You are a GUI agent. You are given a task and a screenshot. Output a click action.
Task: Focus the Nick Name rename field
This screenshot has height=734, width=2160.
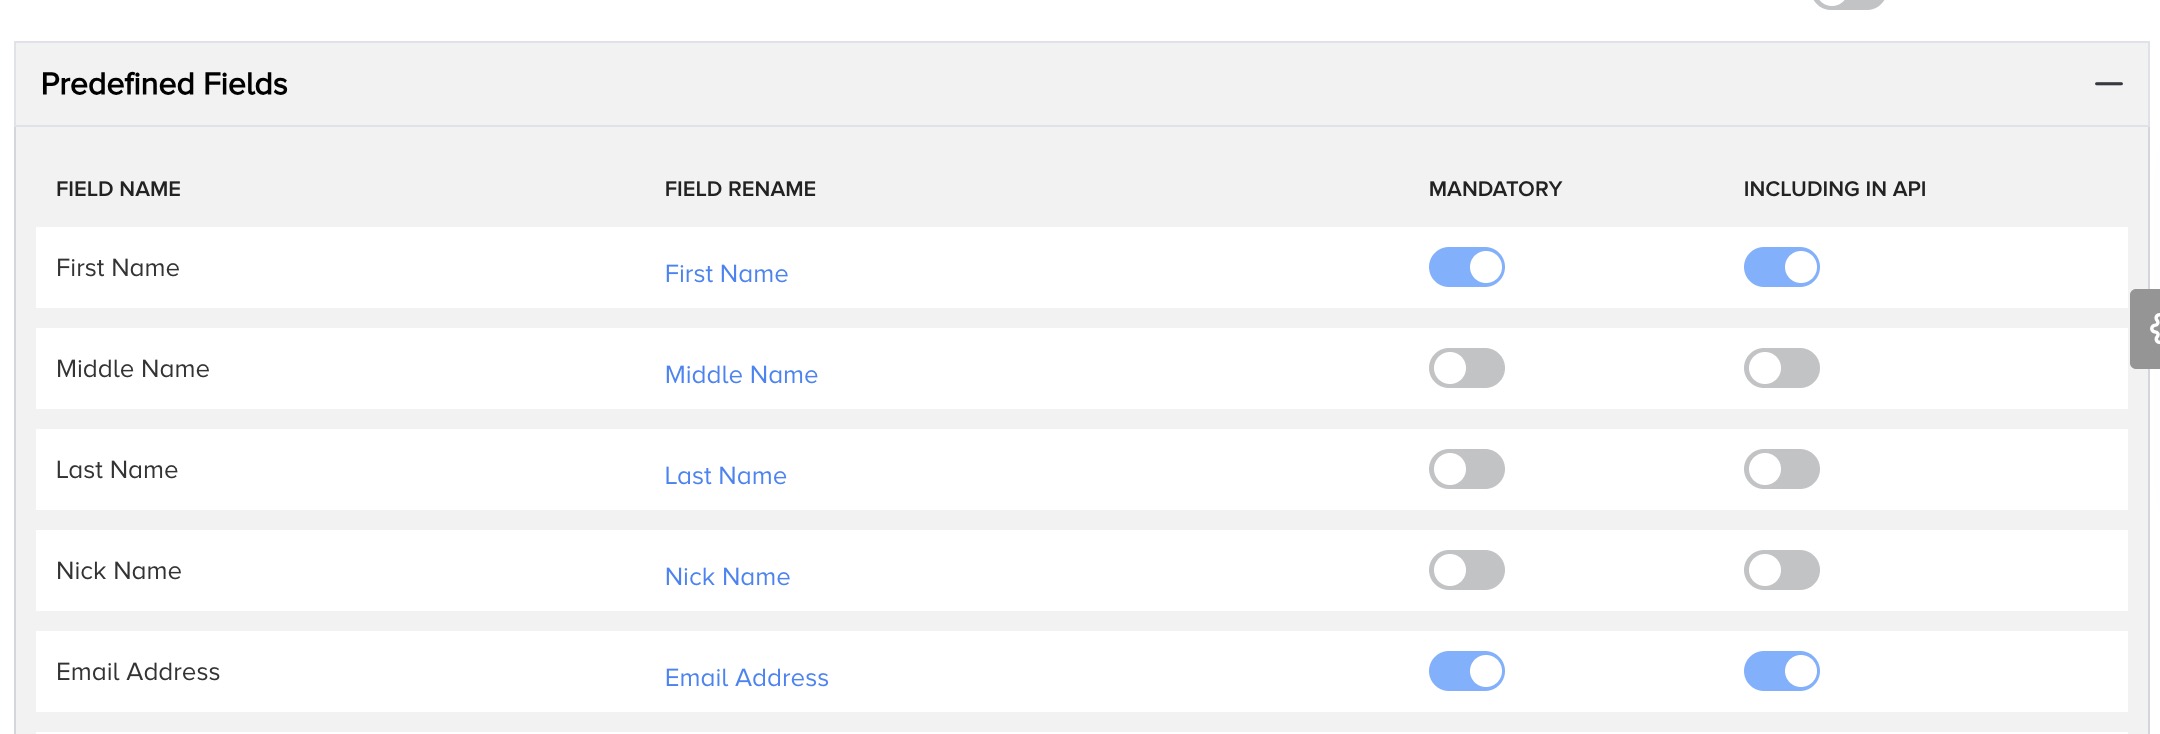[x=727, y=577]
